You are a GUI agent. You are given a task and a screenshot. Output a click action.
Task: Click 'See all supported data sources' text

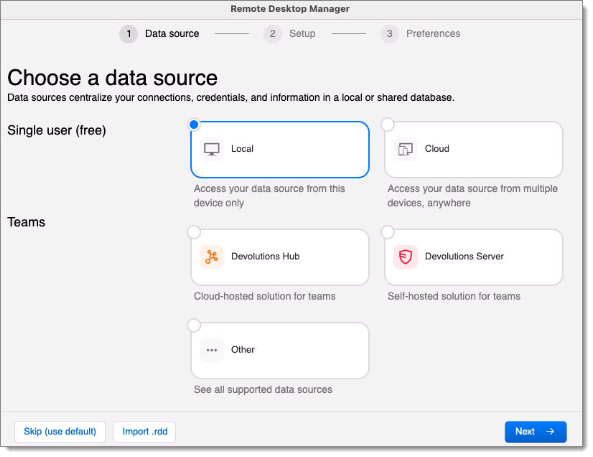pos(263,390)
